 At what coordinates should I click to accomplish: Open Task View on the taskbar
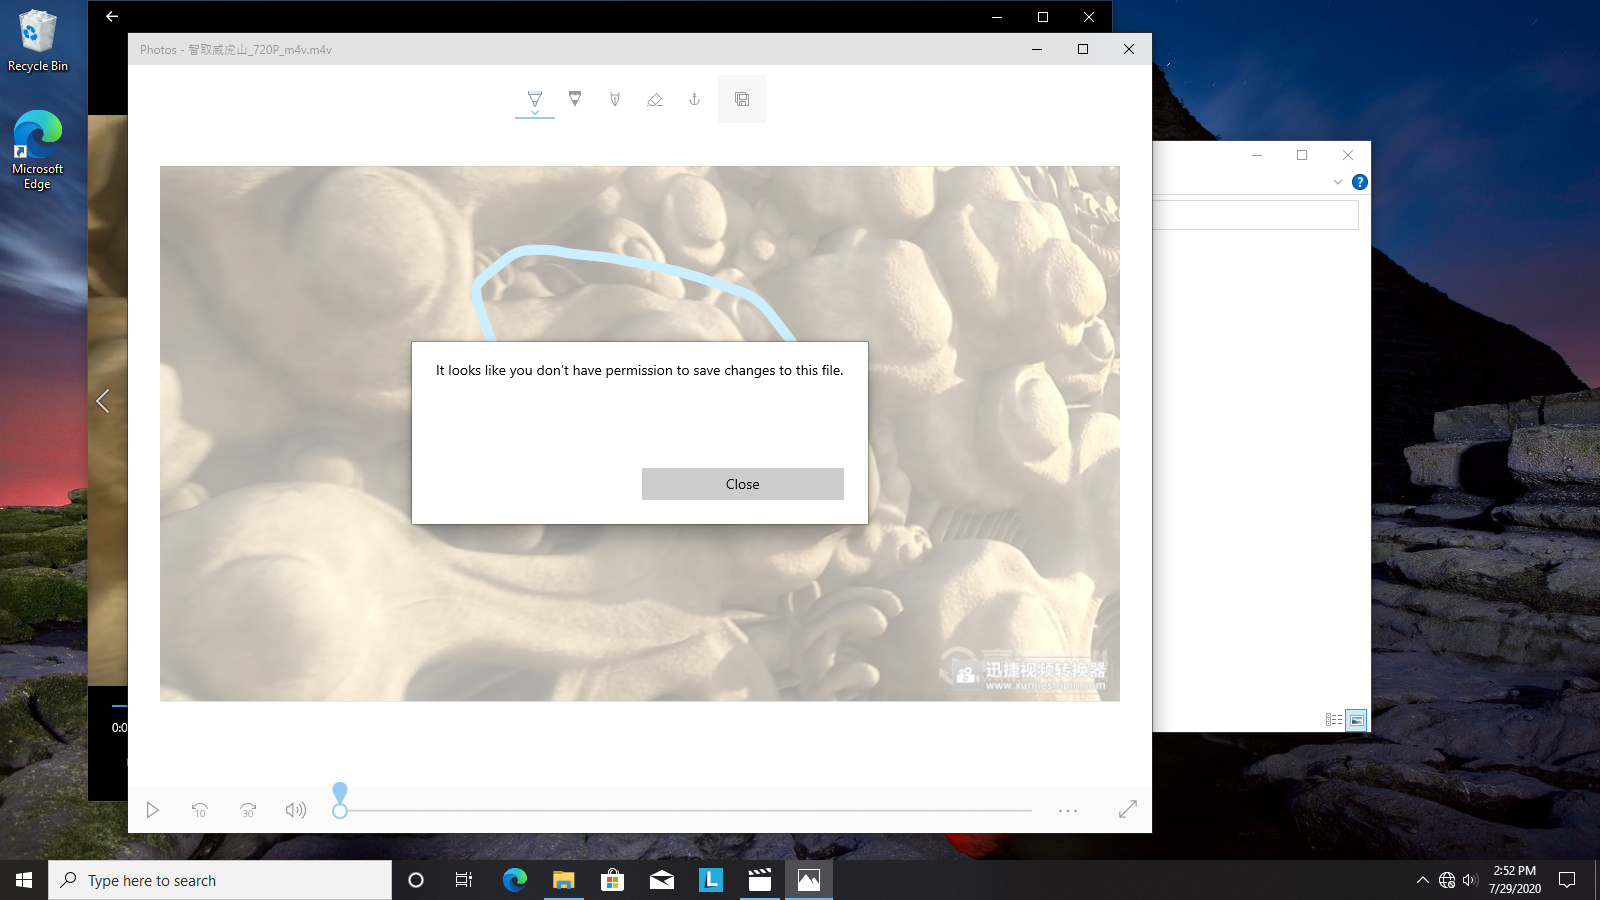pyautogui.click(x=464, y=880)
